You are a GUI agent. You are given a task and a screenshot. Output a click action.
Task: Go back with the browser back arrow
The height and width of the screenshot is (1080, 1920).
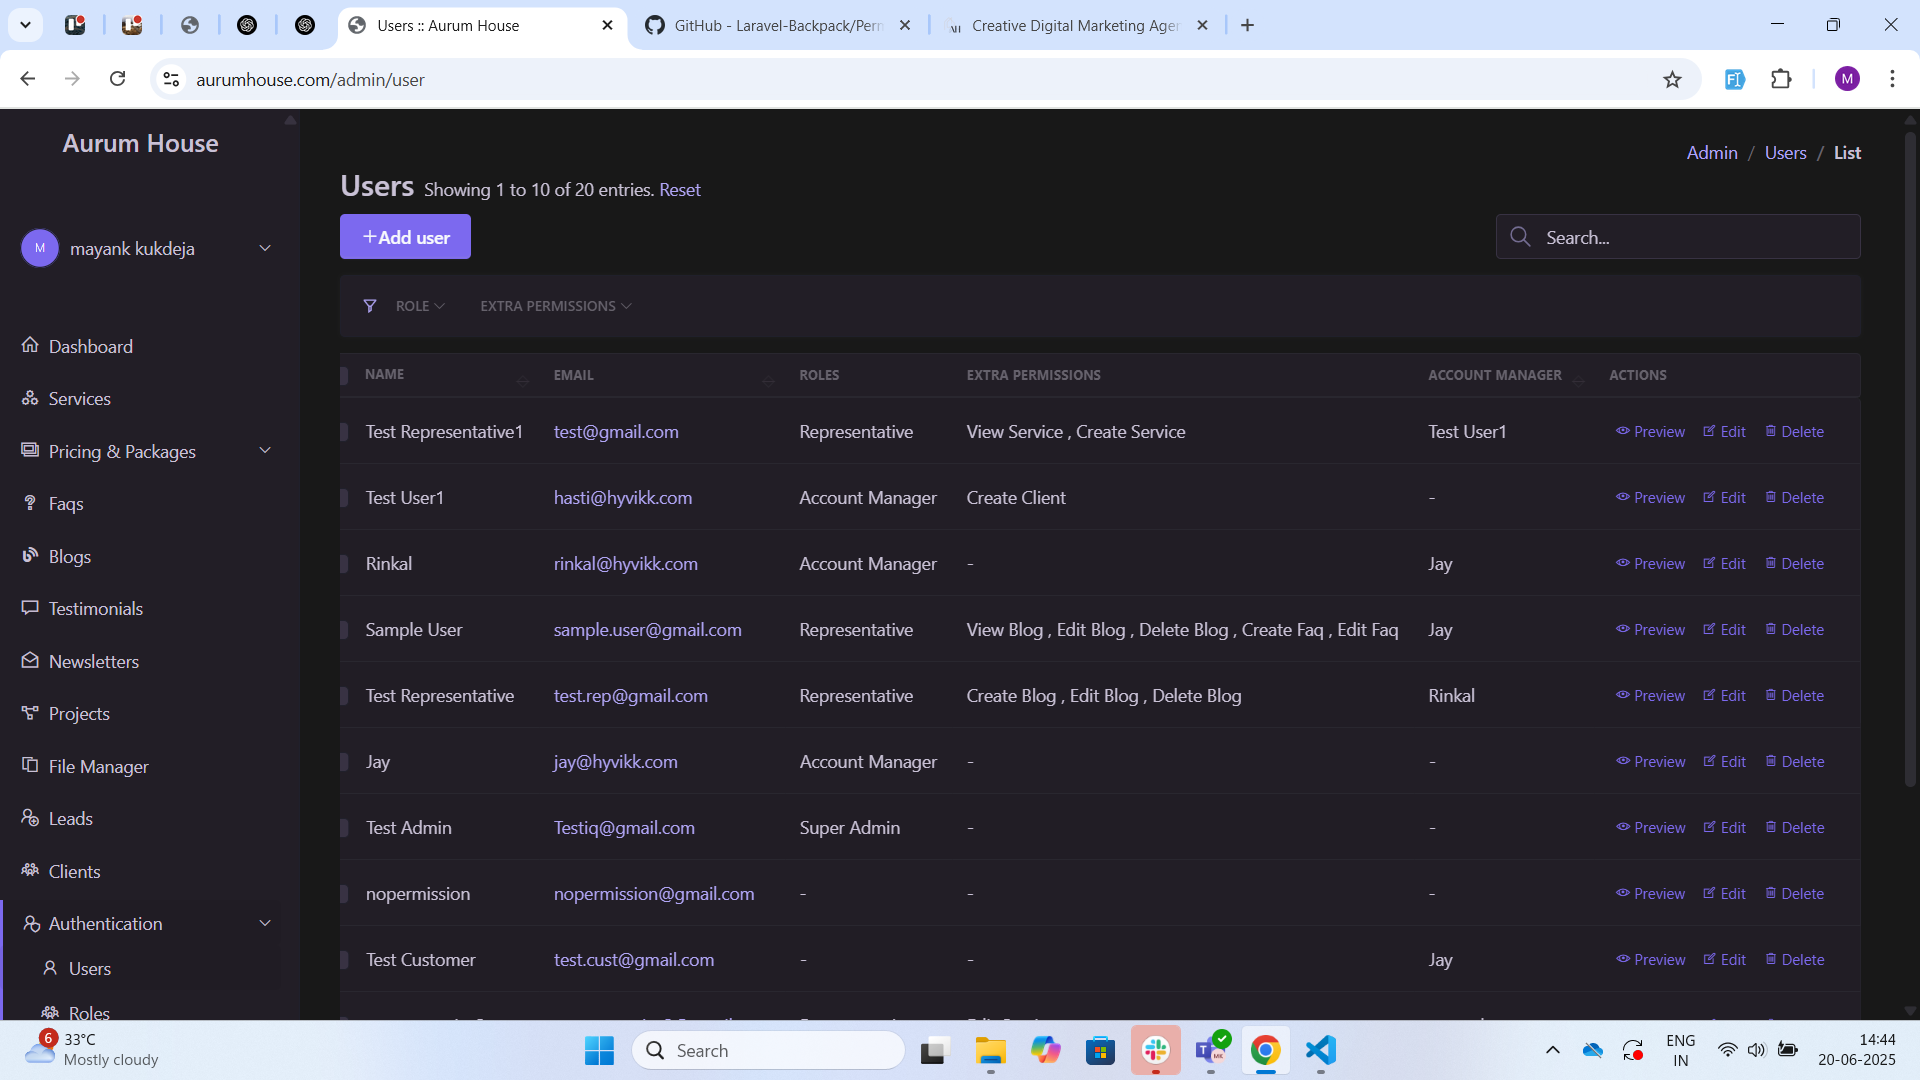pos(28,79)
